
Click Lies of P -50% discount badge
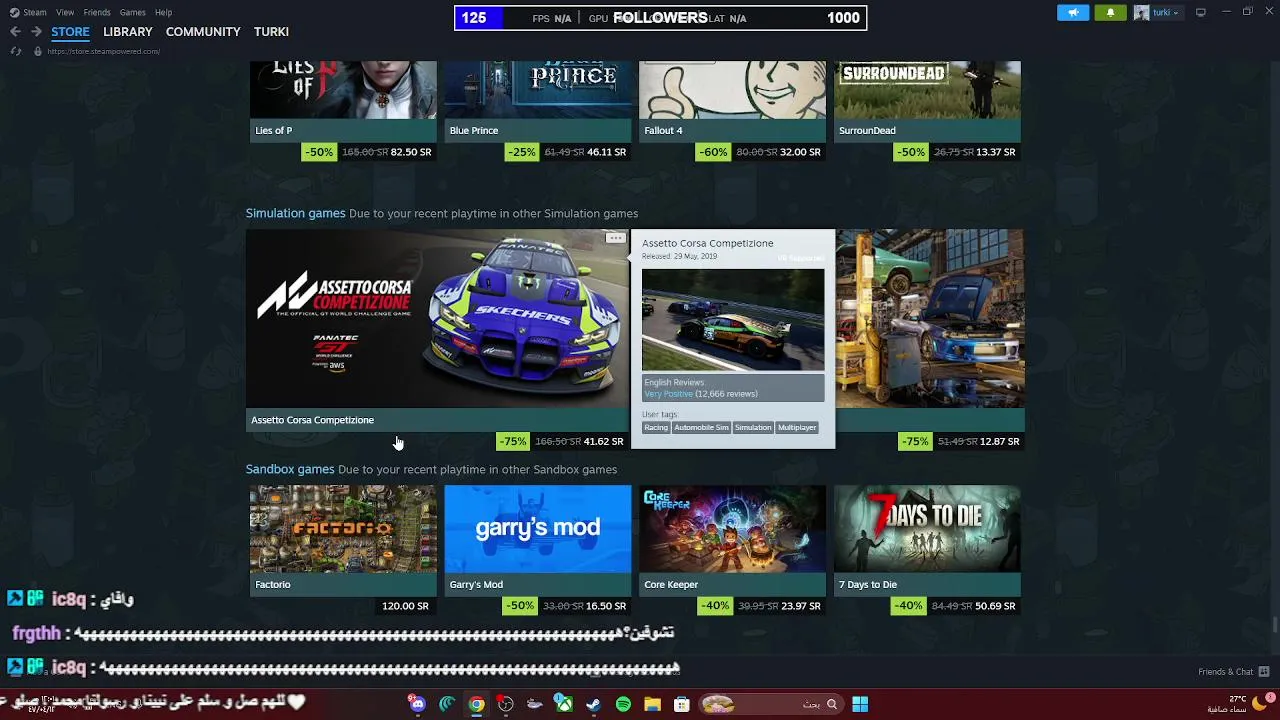(x=319, y=152)
